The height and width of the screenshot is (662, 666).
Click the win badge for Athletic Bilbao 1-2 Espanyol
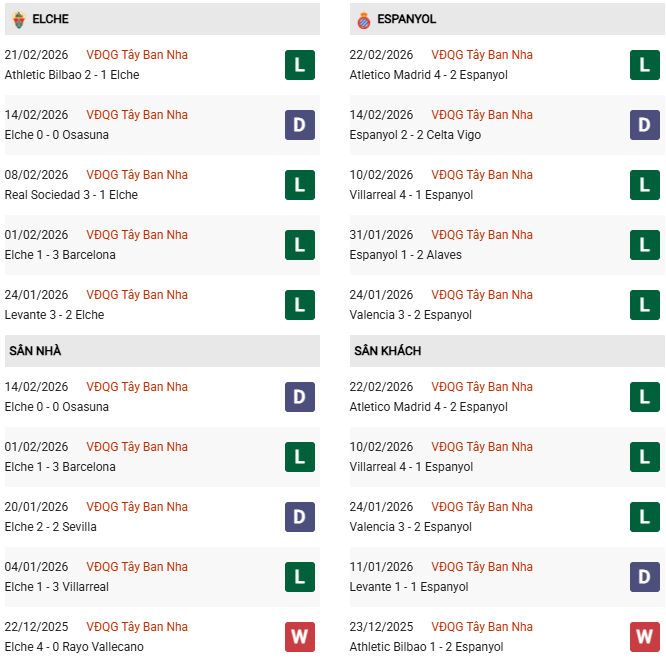(x=644, y=637)
